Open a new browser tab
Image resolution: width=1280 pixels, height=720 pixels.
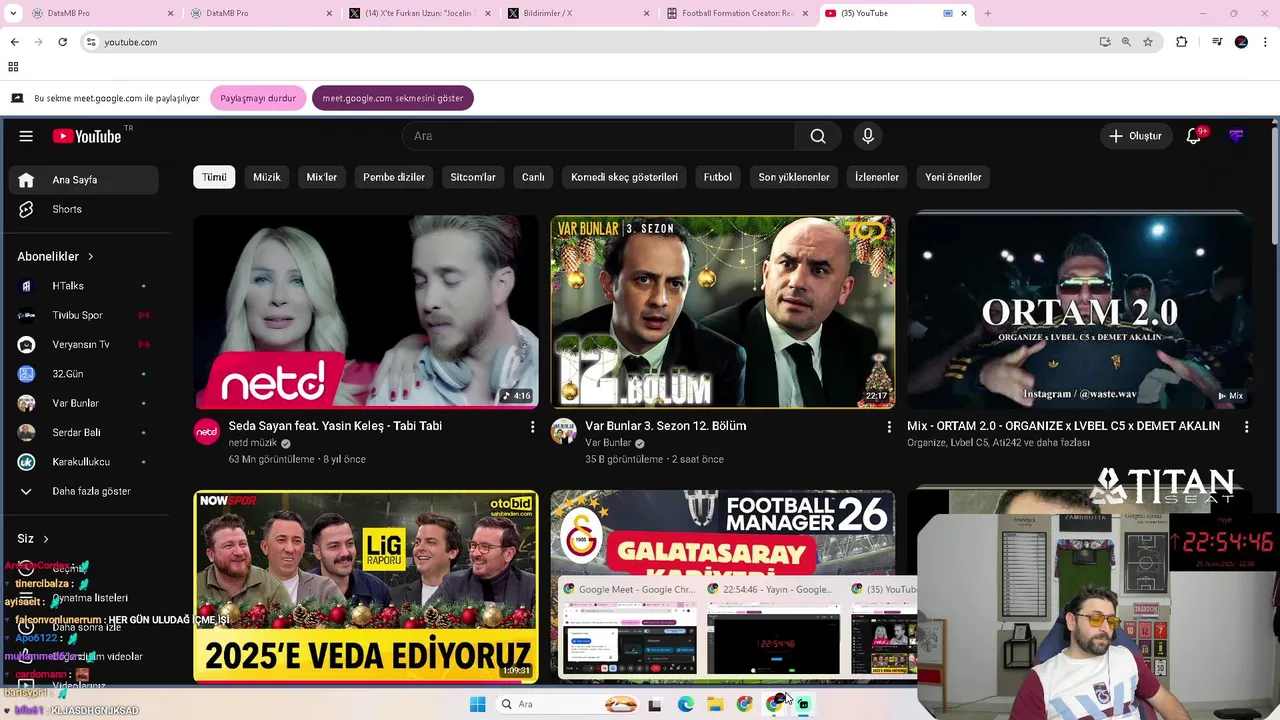(988, 13)
